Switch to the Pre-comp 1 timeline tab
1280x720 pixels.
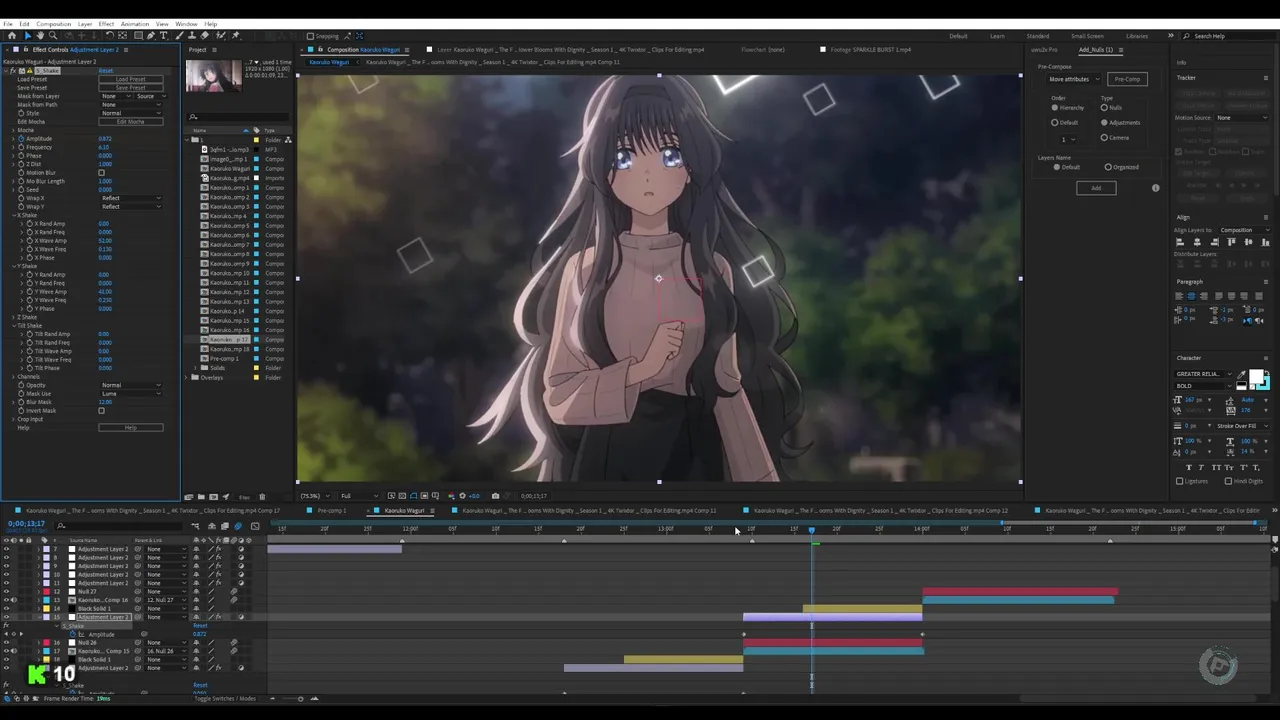point(332,511)
